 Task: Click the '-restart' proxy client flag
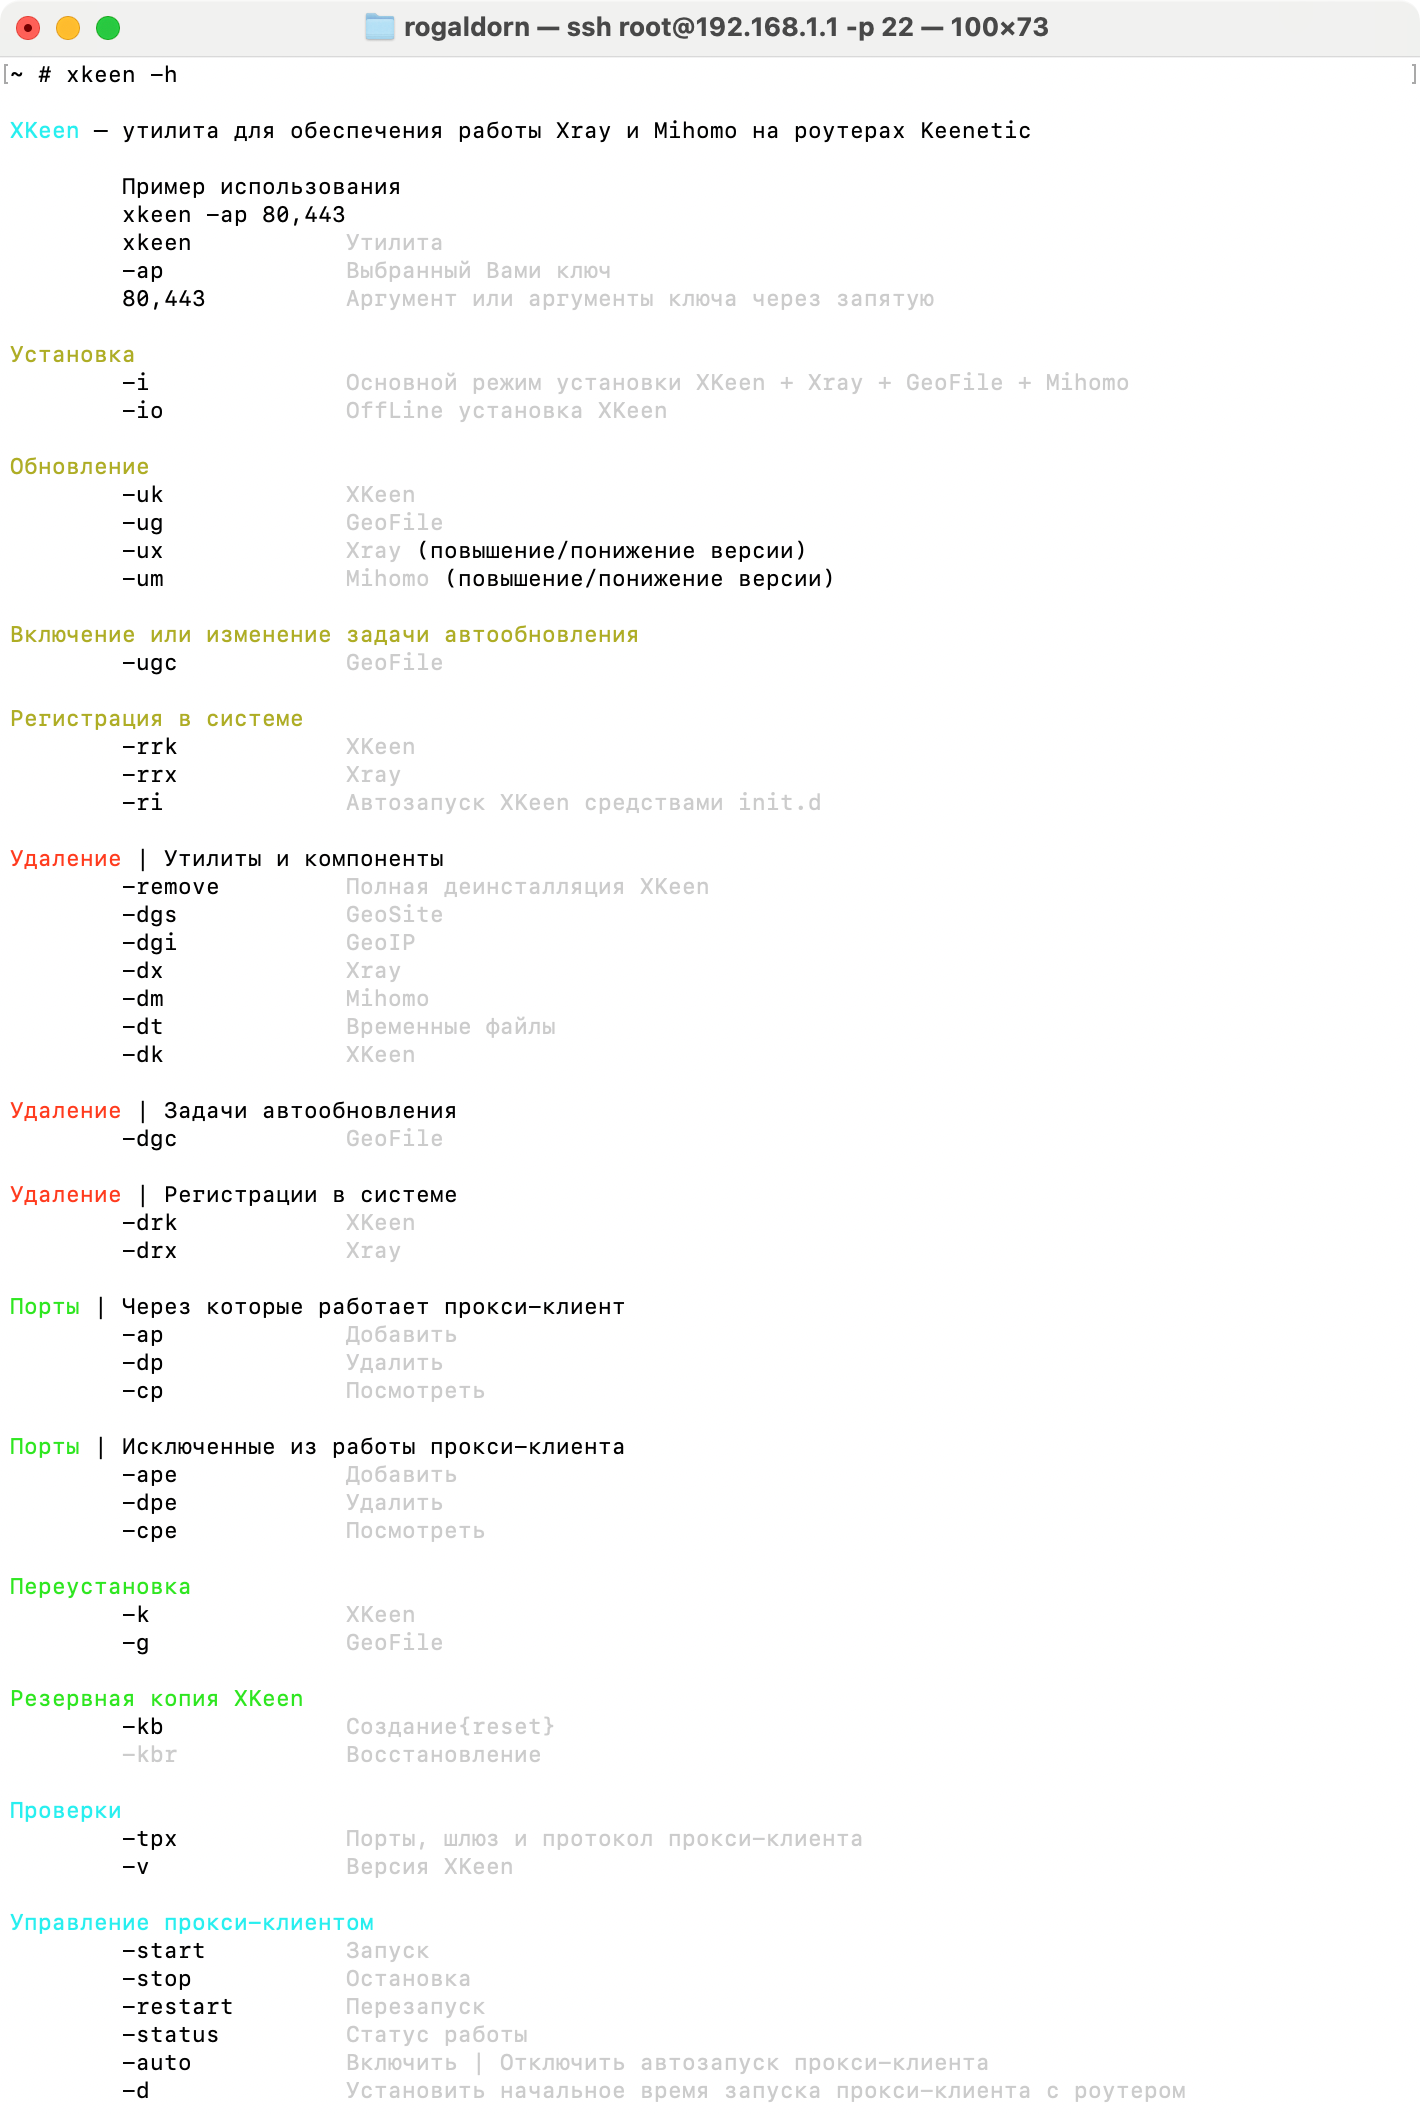177,2007
